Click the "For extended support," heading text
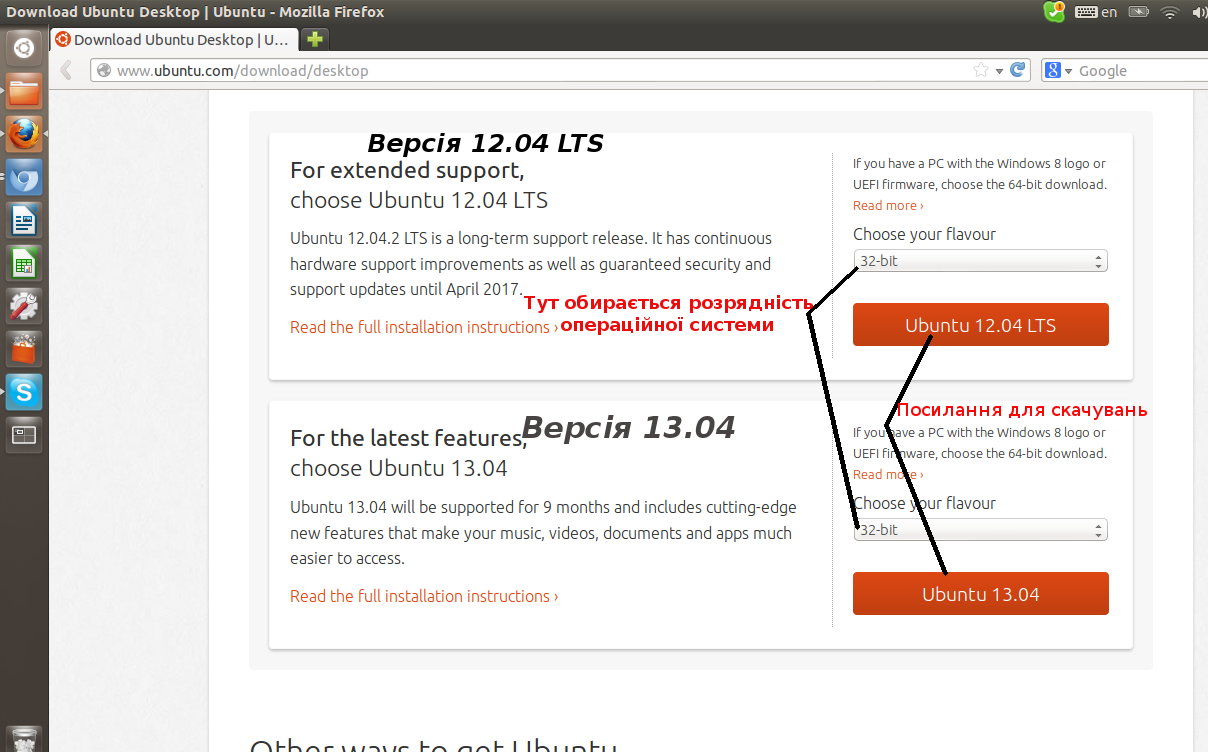The height and width of the screenshot is (752, 1208). [x=407, y=170]
